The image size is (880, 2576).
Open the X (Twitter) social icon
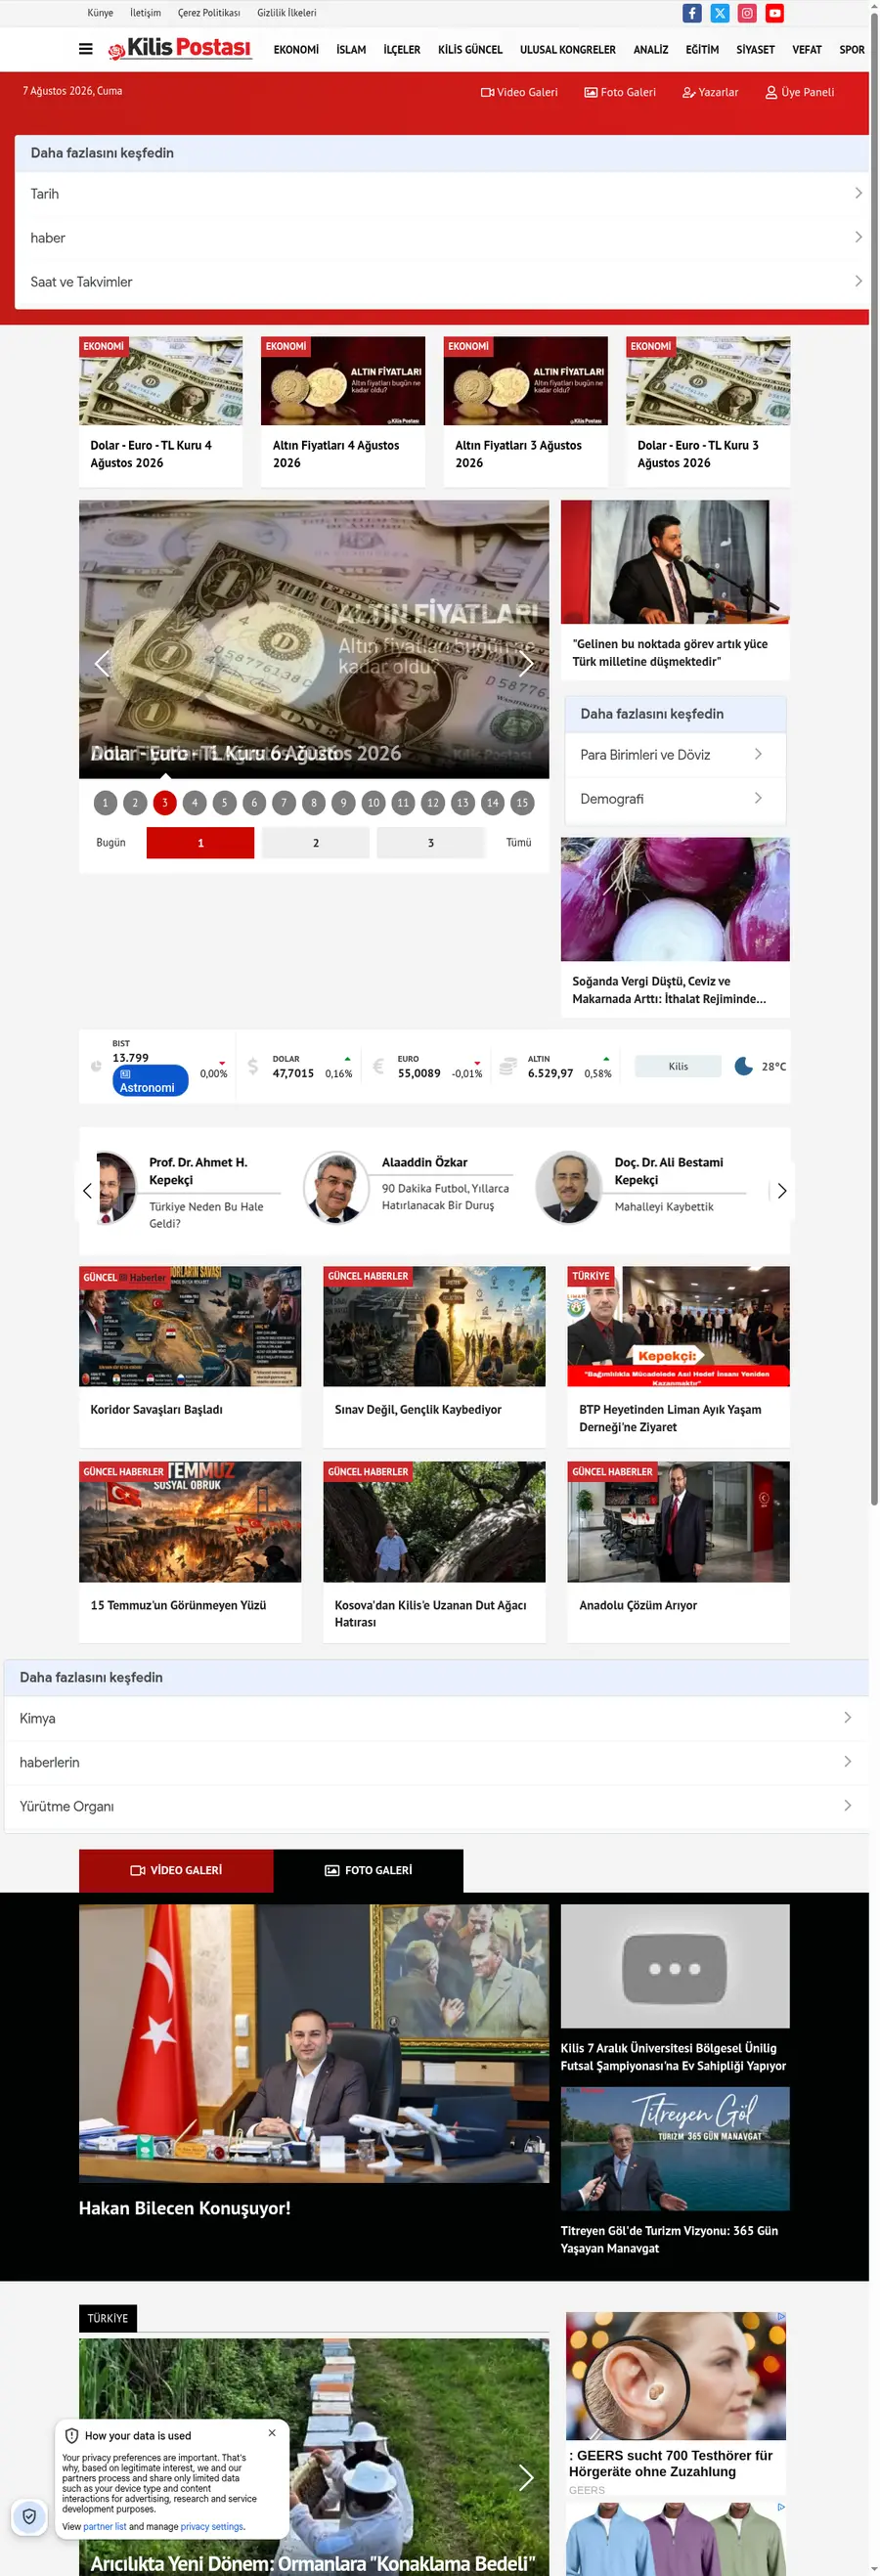pyautogui.click(x=719, y=13)
